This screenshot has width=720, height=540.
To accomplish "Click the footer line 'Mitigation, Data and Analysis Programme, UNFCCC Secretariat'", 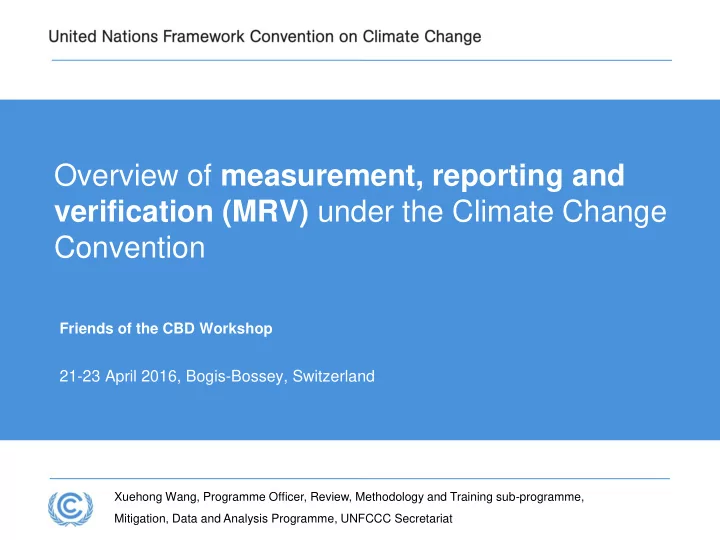I will coord(283,518).
